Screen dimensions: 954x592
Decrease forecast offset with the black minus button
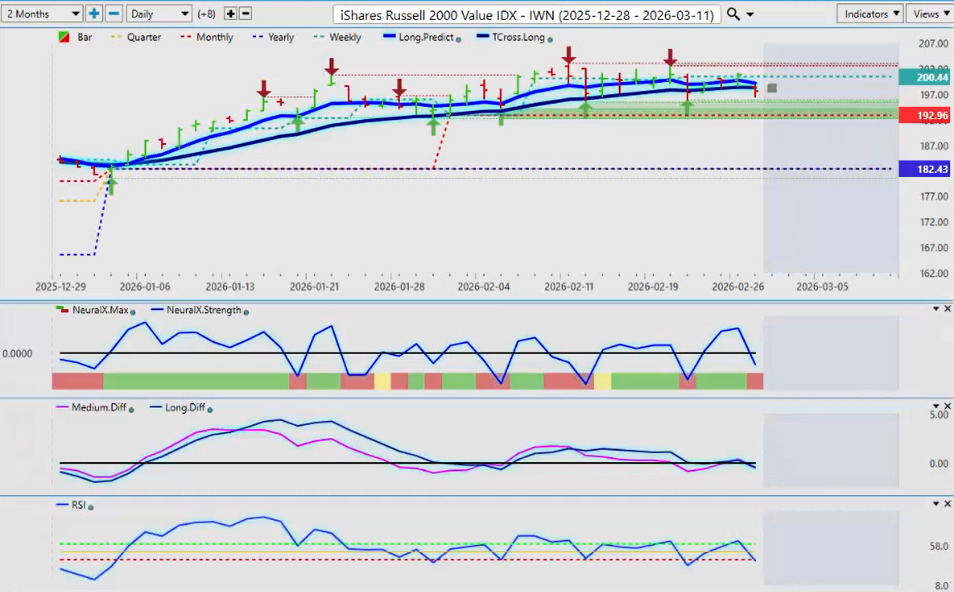click(246, 14)
